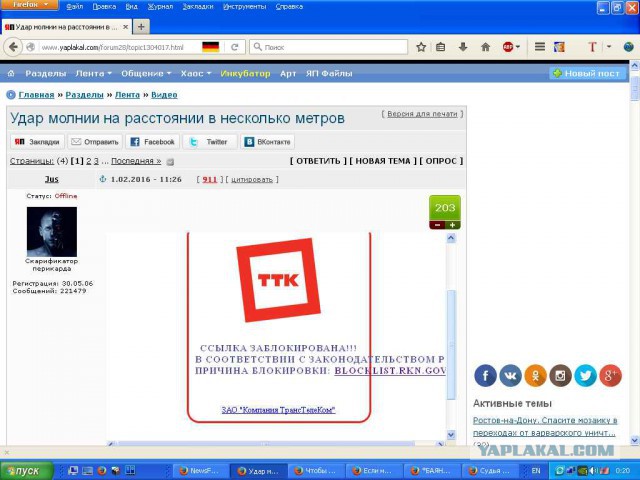The image size is (640, 480).
Task: Click the Jus avatar image
Action: coord(52,232)
